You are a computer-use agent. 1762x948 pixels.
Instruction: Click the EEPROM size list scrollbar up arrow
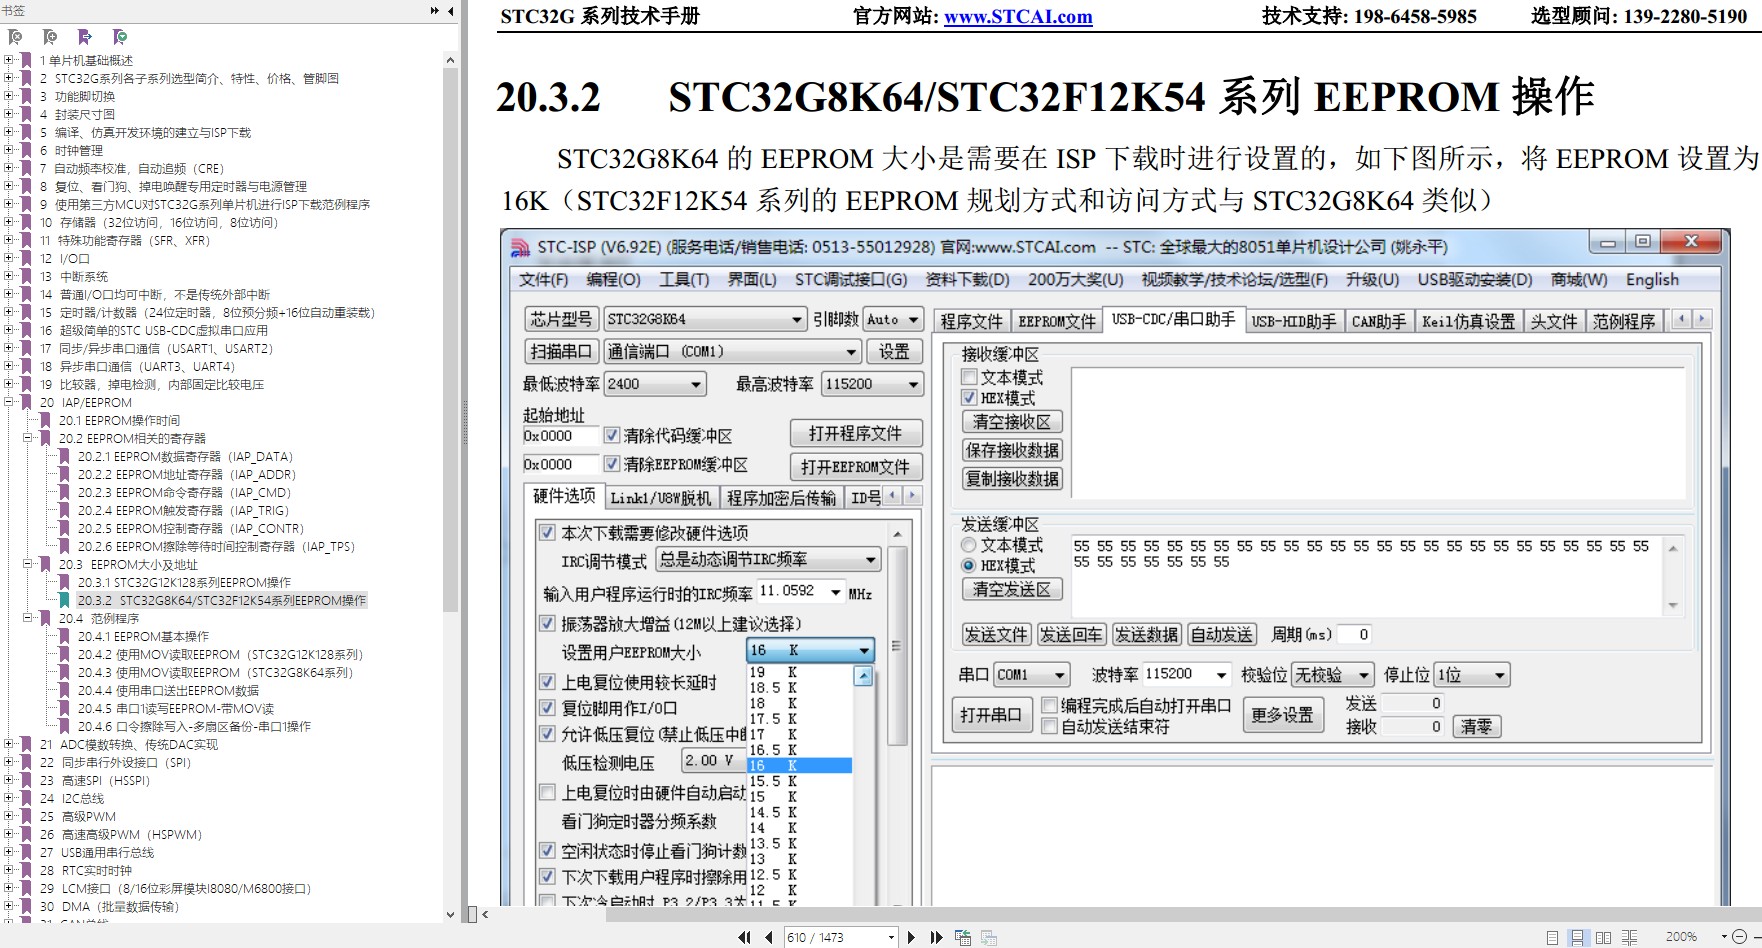[863, 676]
